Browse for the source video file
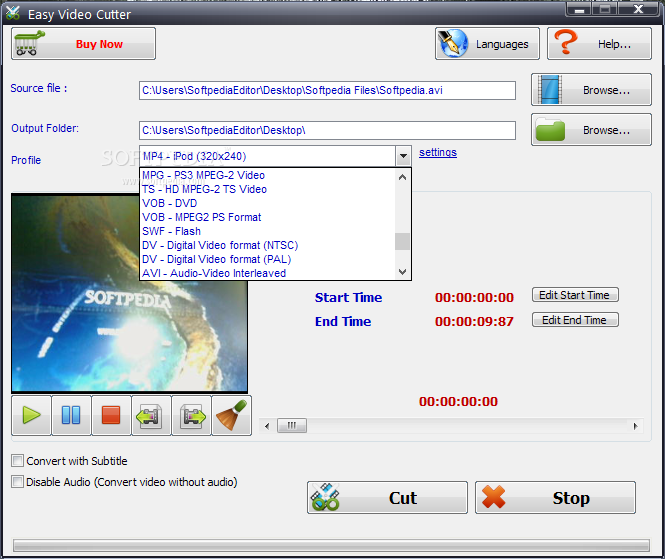The width and height of the screenshot is (665, 559). click(591, 89)
